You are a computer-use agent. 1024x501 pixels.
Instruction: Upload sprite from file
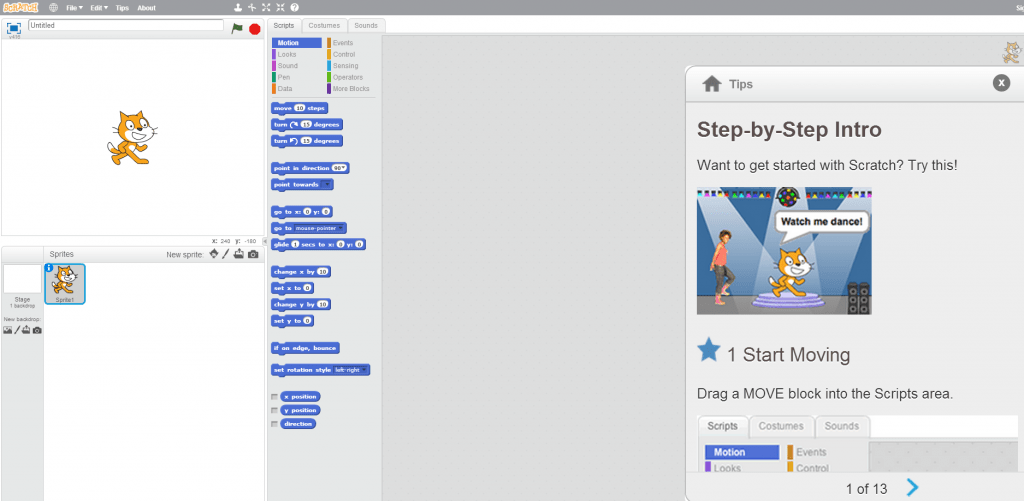(239, 254)
